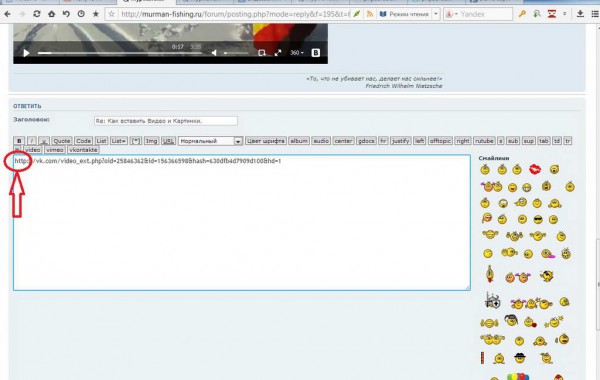The height and width of the screenshot is (380, 600).
Task: Open the font size dropdown
Action: 210,141
